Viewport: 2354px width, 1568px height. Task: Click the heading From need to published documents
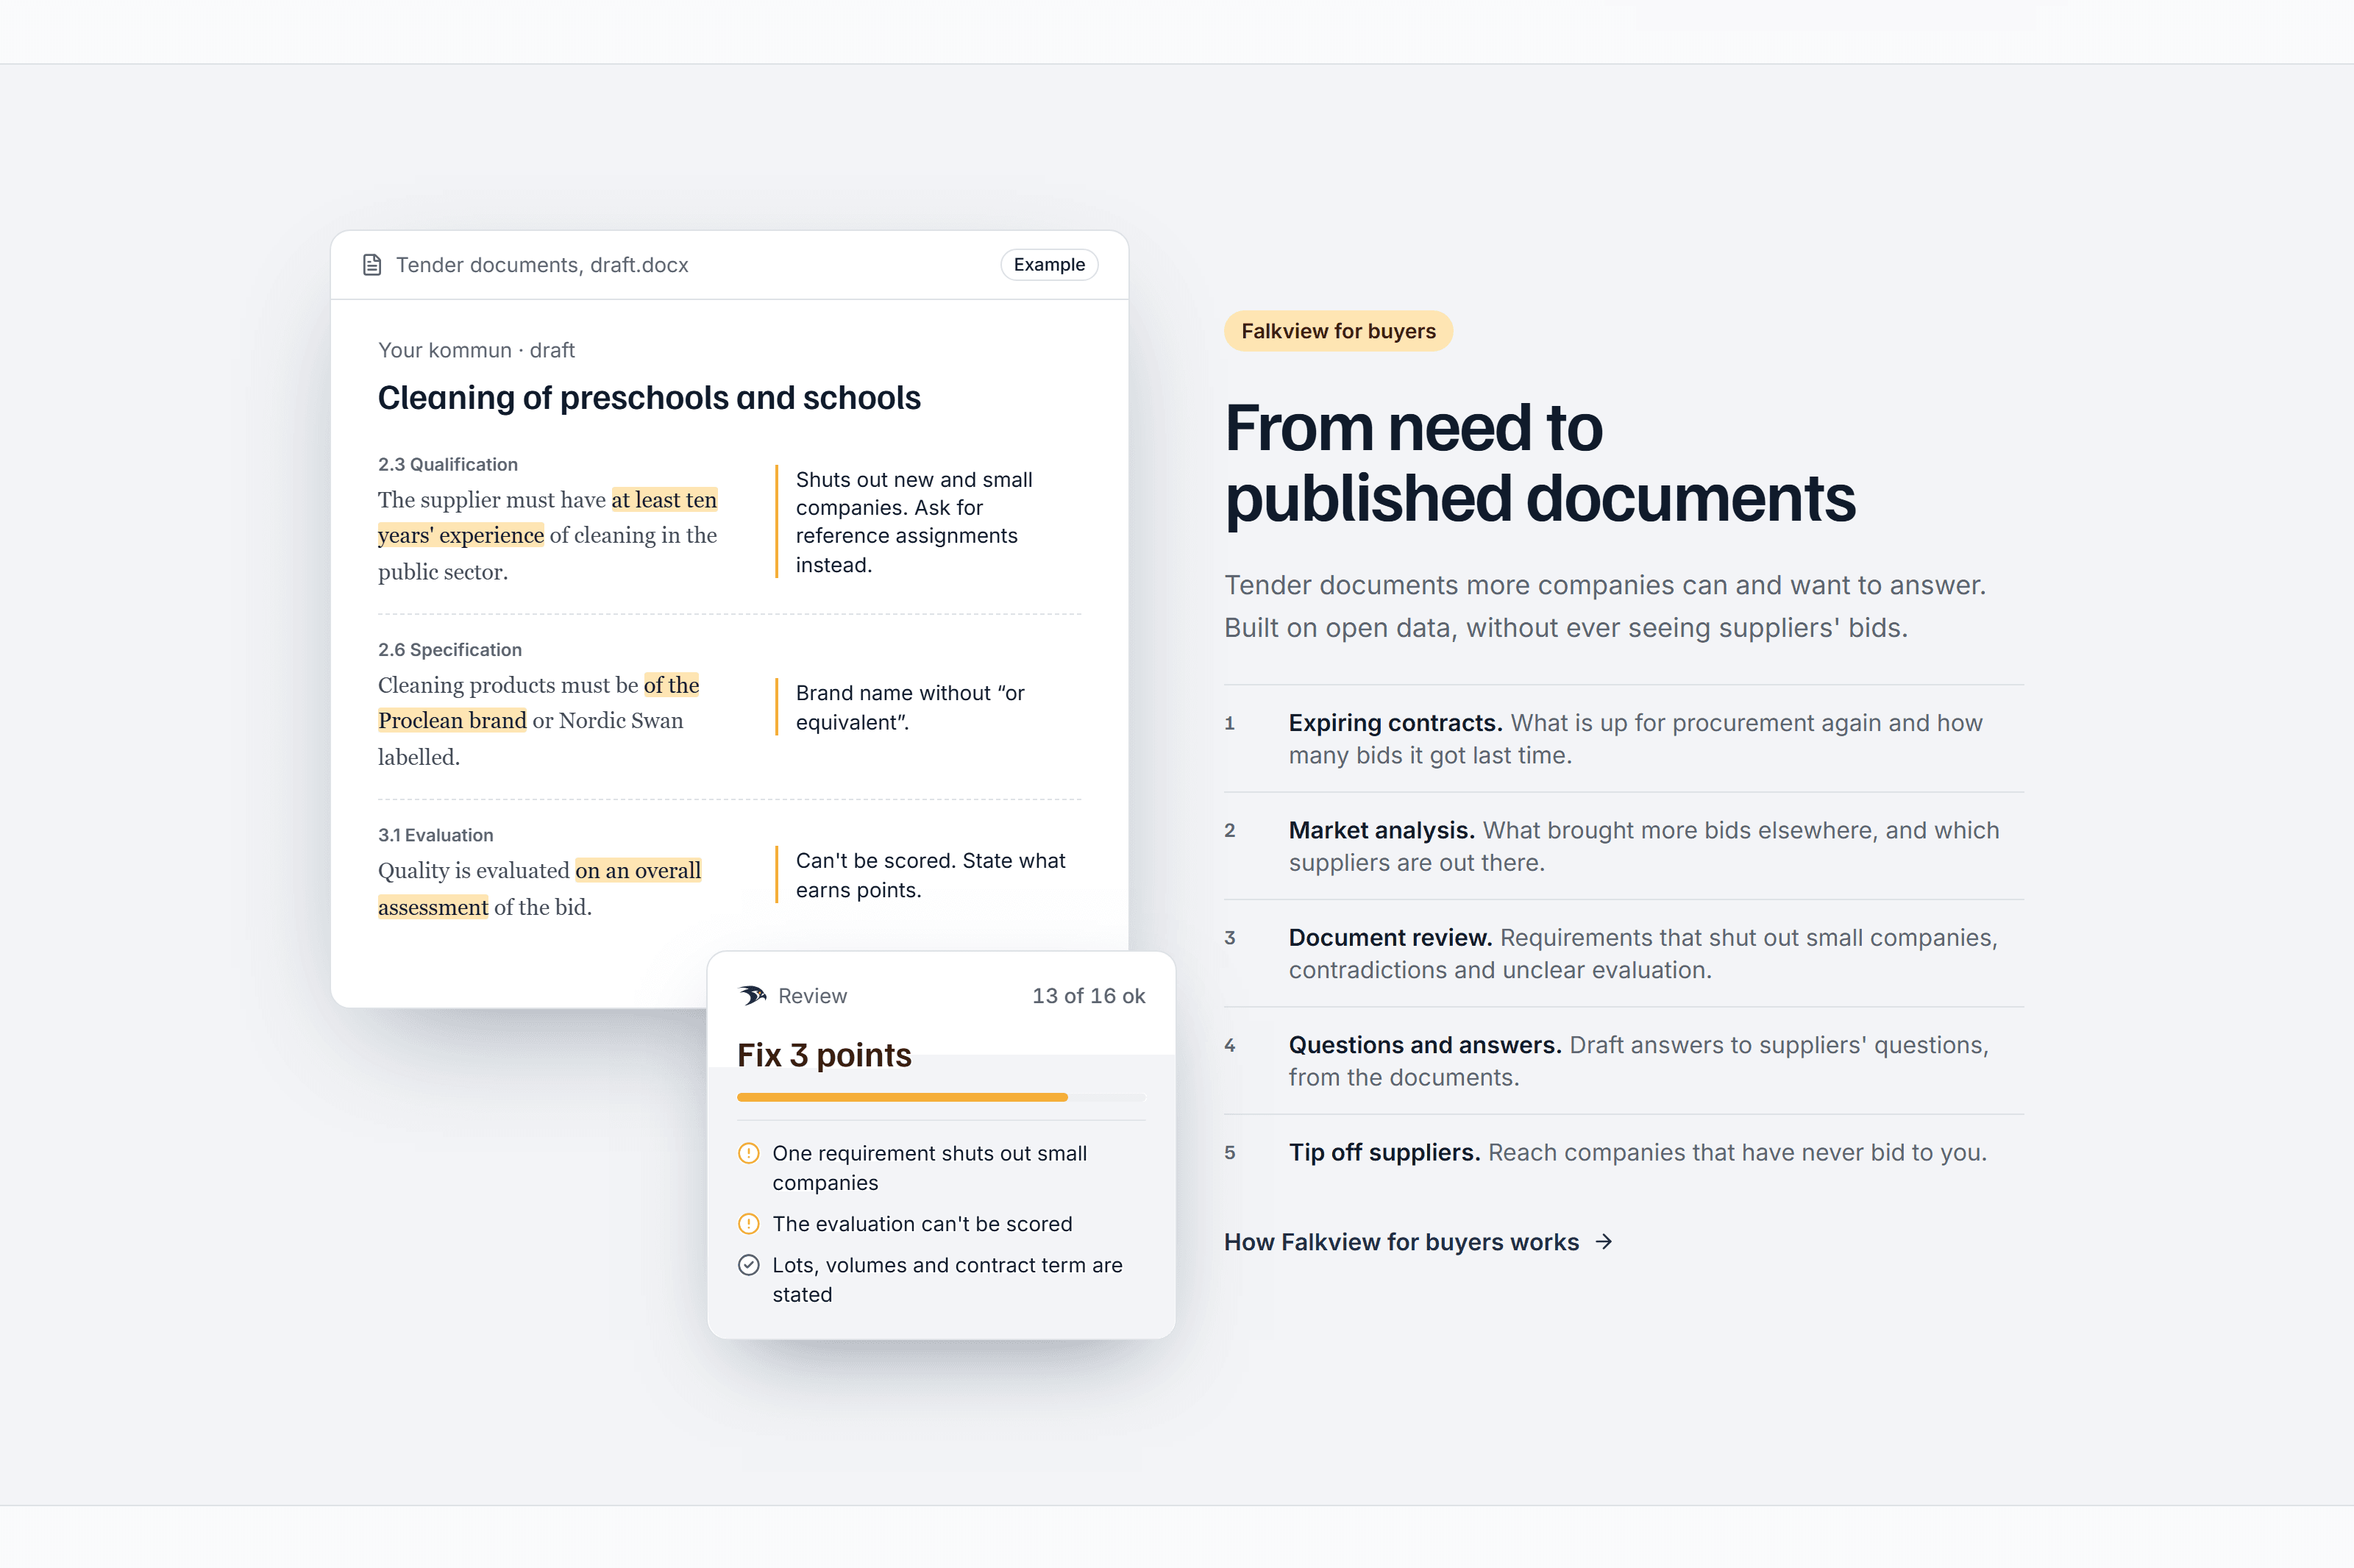(x=1539, y=463)
